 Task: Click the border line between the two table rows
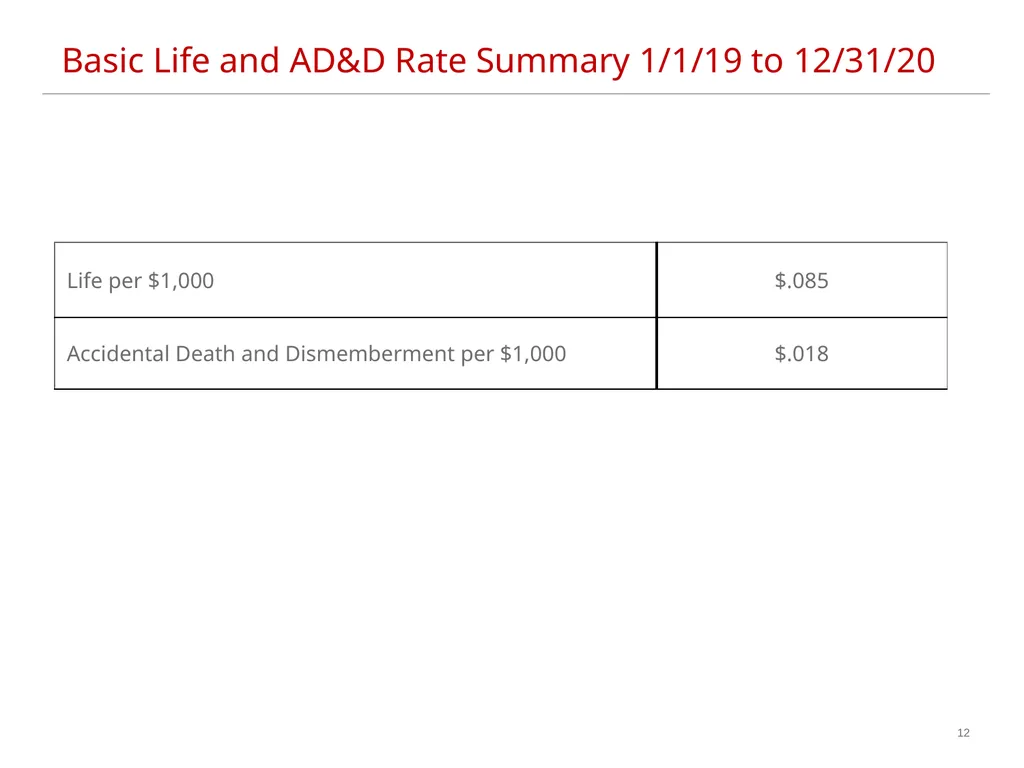pyautogui.click(x=501, y=317)
